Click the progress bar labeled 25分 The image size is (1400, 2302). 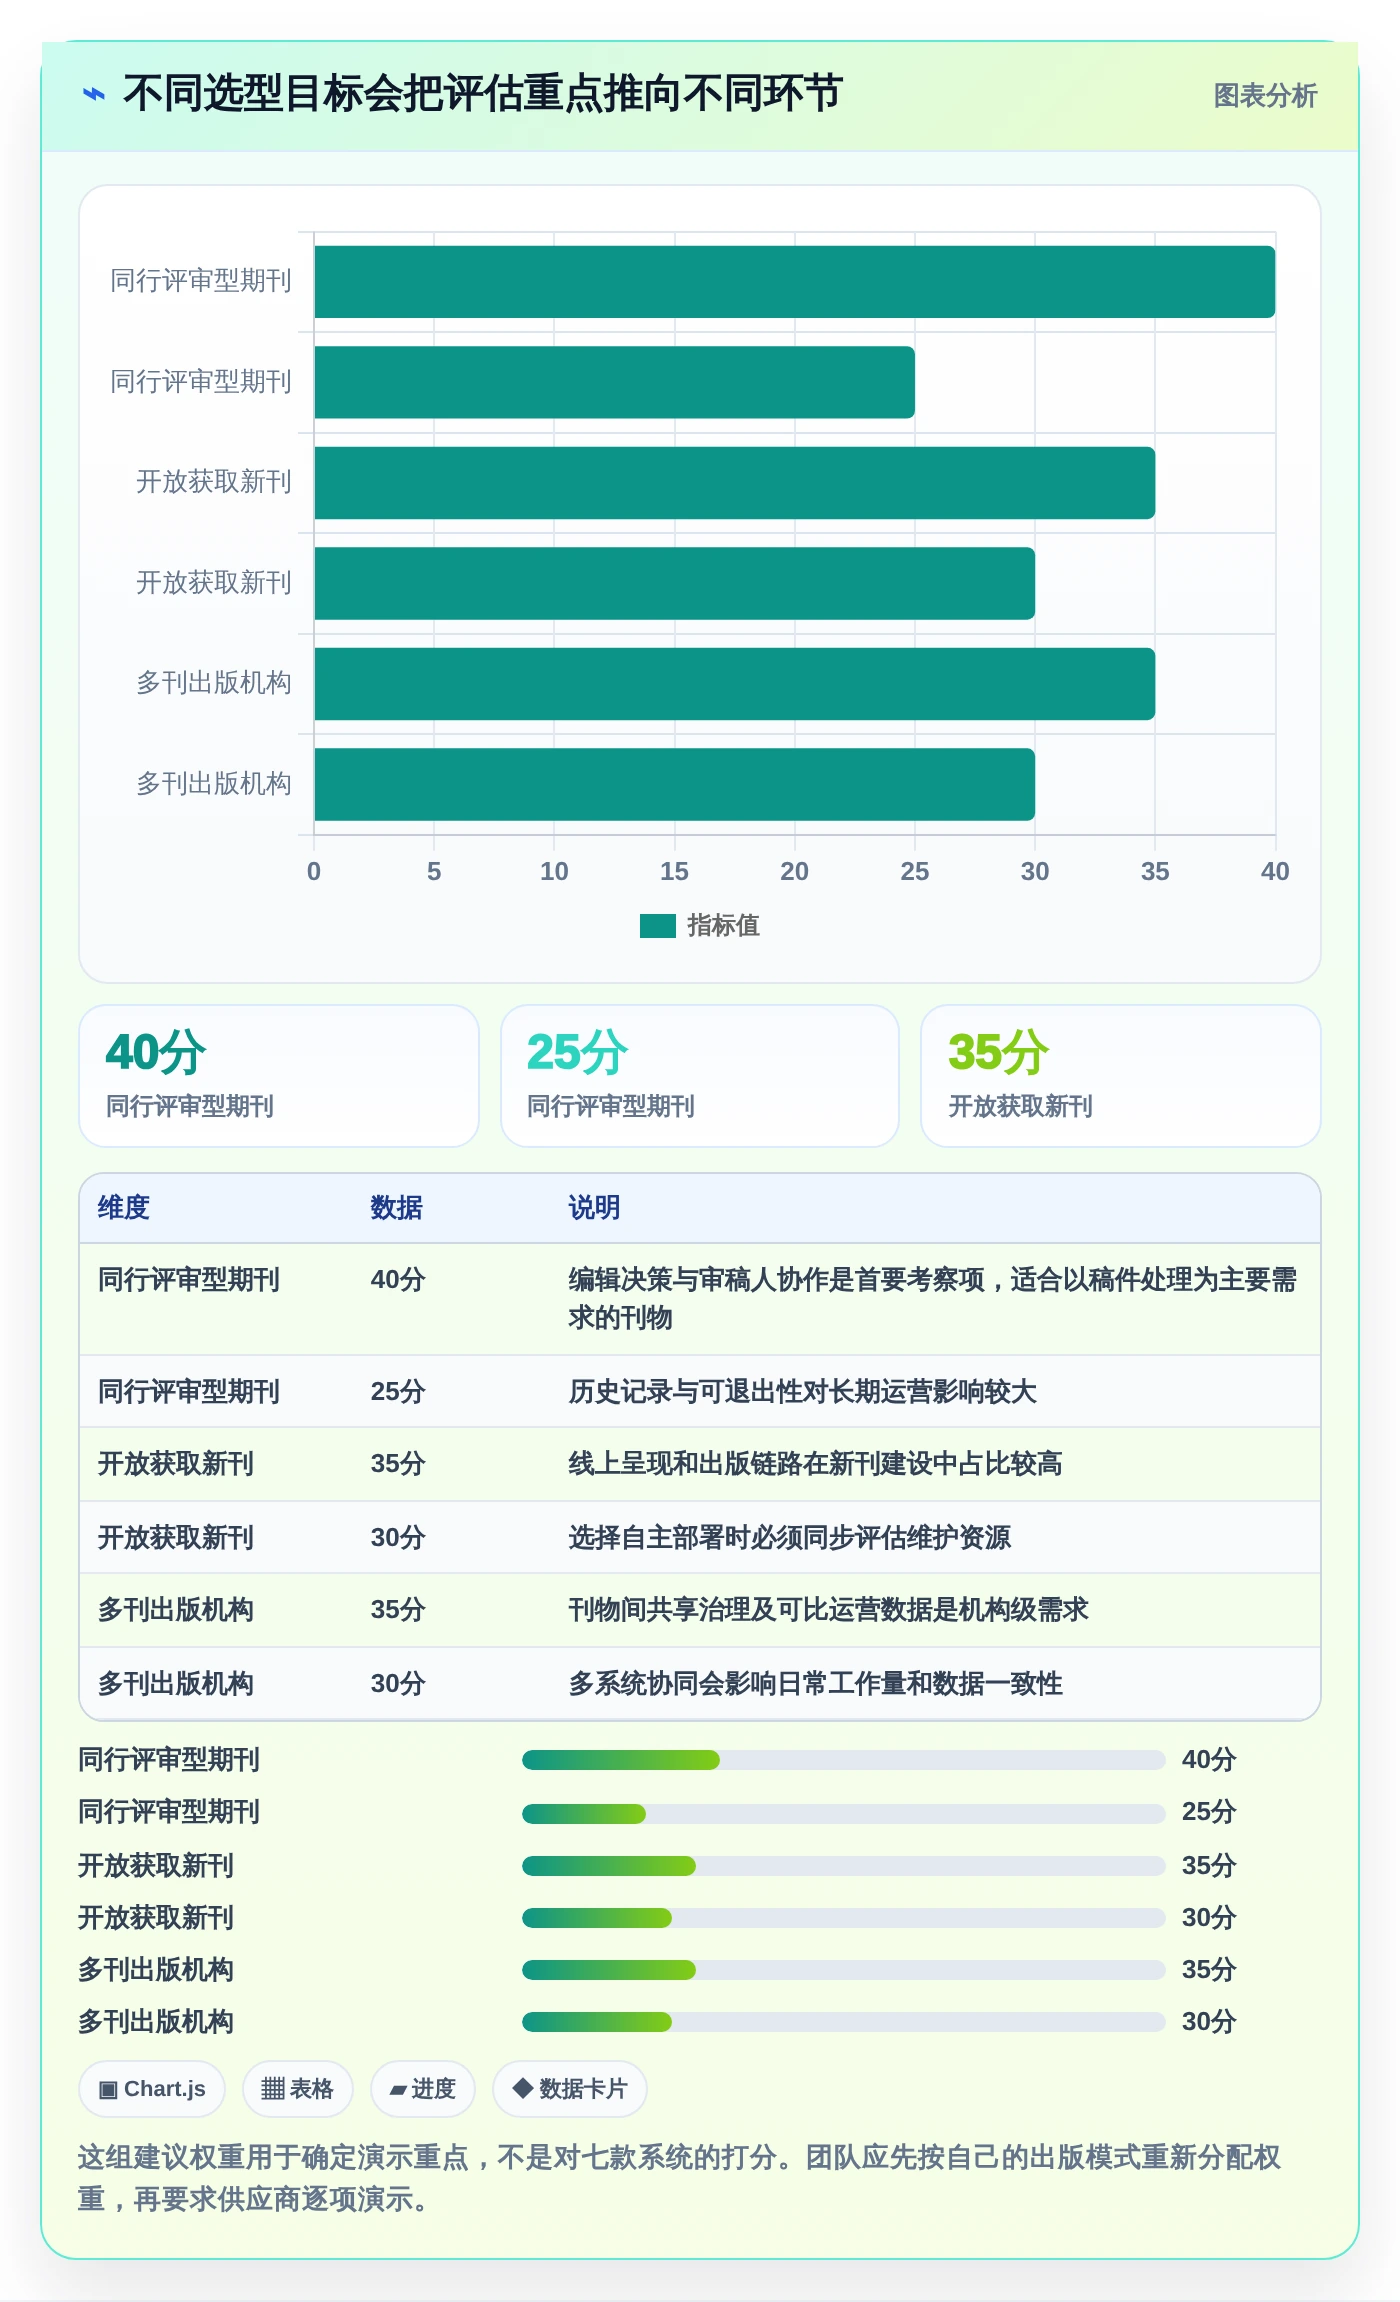click(844, 1813)
